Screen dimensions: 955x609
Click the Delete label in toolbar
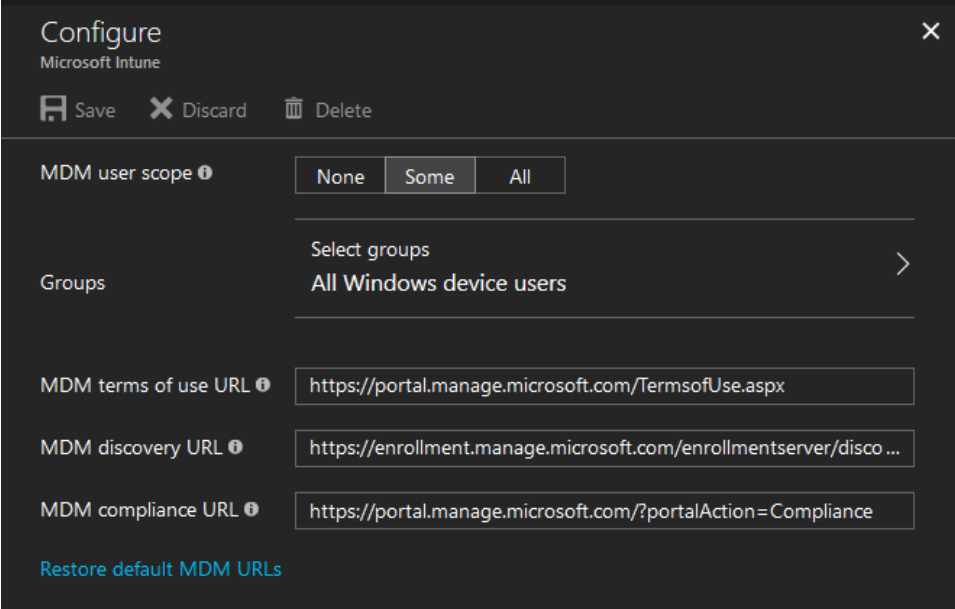pos(344,110)
